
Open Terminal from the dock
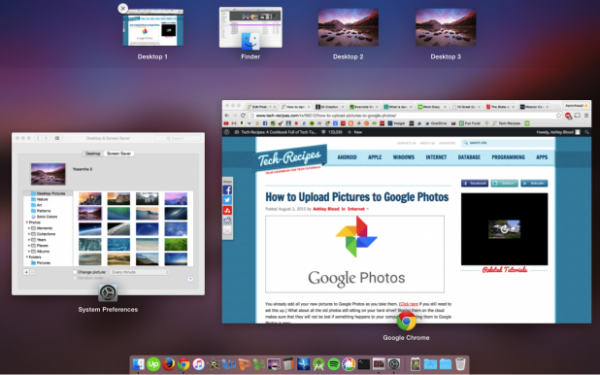[x=364, y=364]
